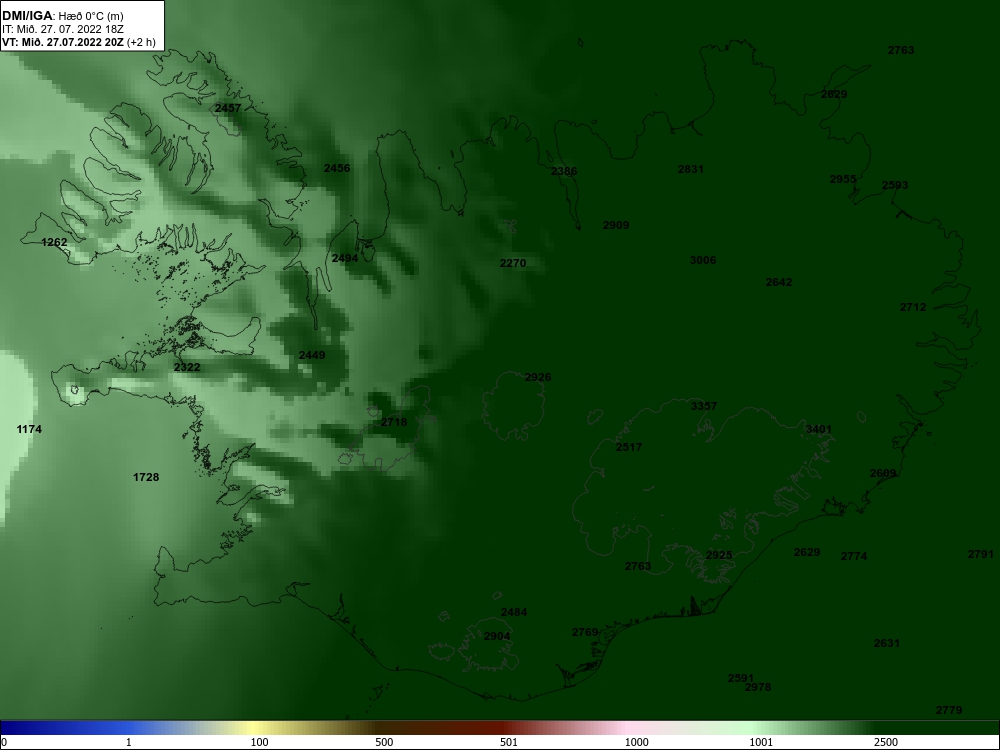Click the 2791 value

(981, 554)
